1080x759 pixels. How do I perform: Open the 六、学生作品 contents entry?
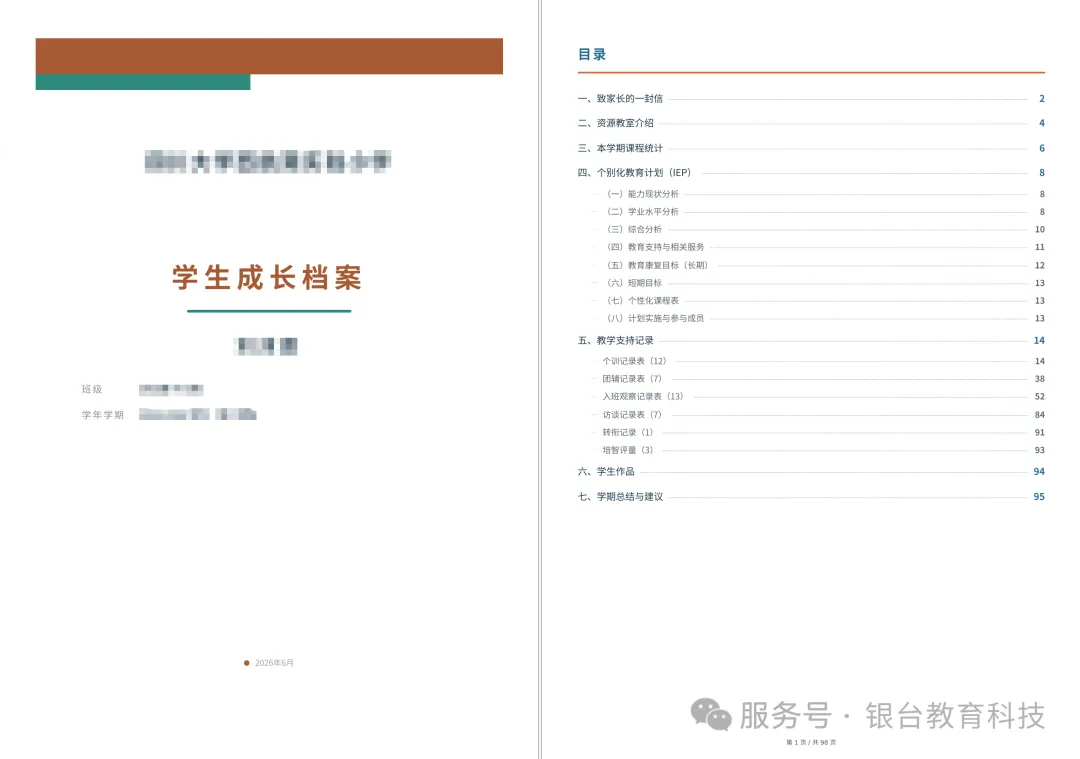click(x=605, y=472)
